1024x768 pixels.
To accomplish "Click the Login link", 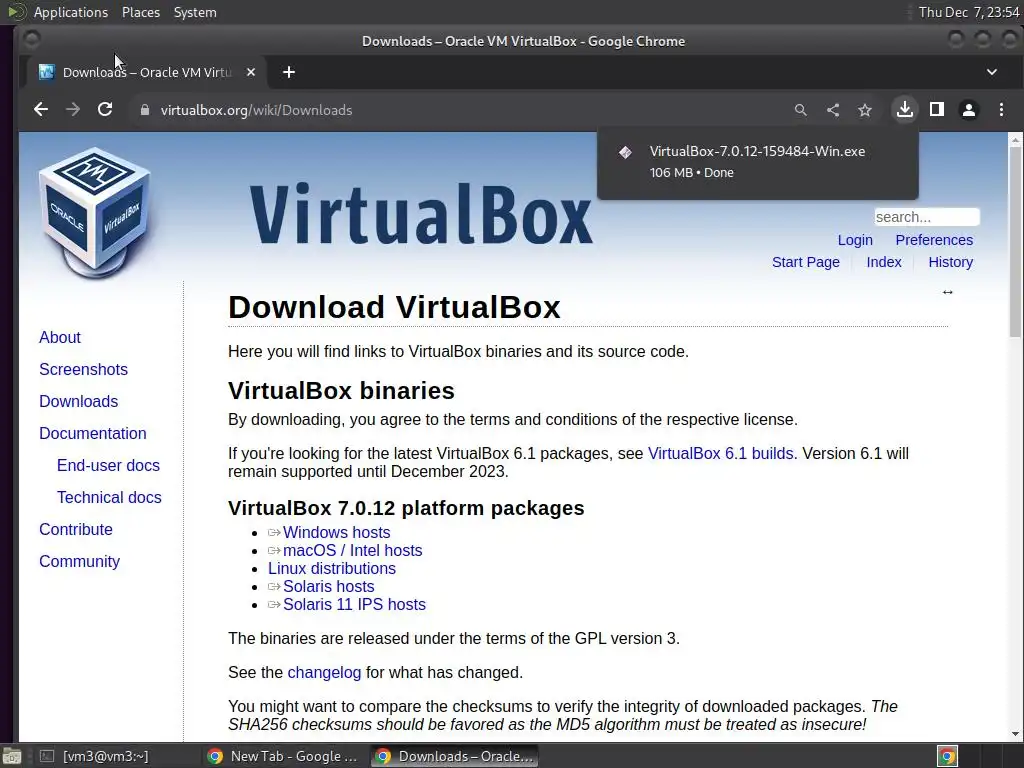I will (855, 240).
